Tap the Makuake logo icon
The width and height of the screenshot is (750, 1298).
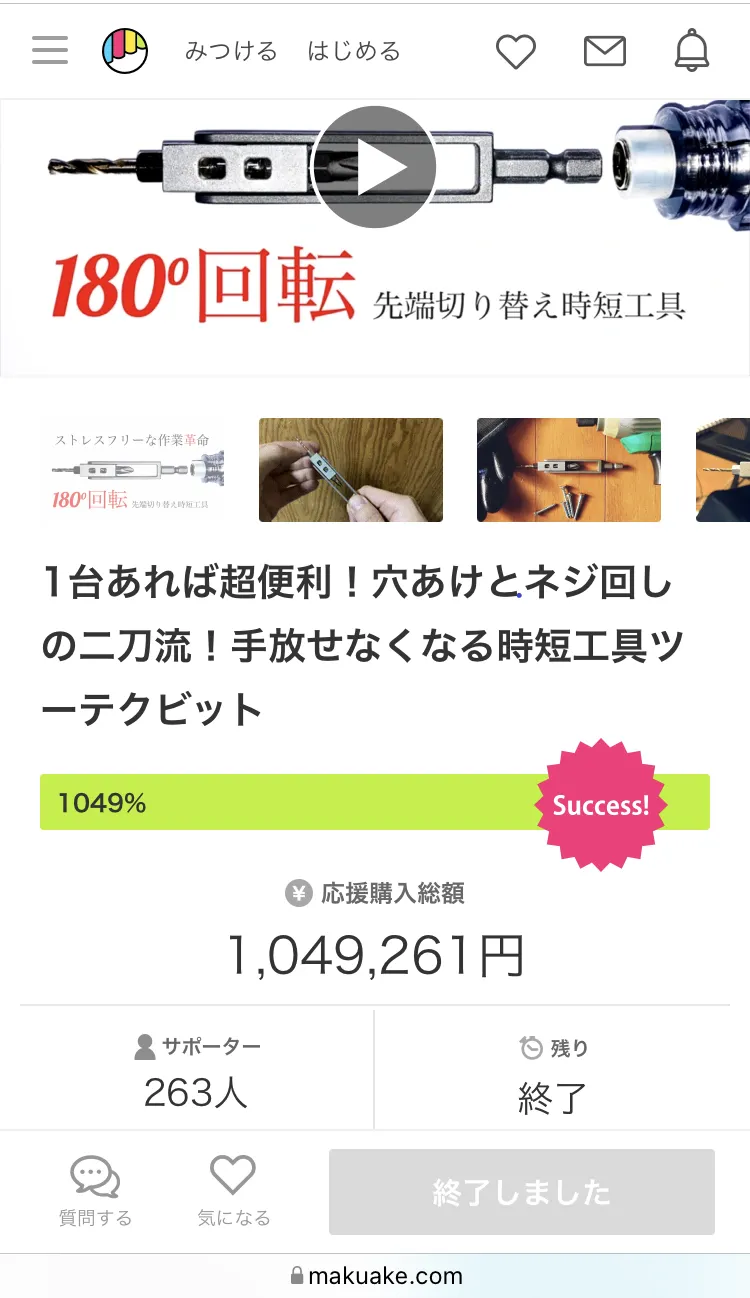(x=125, y=51)
